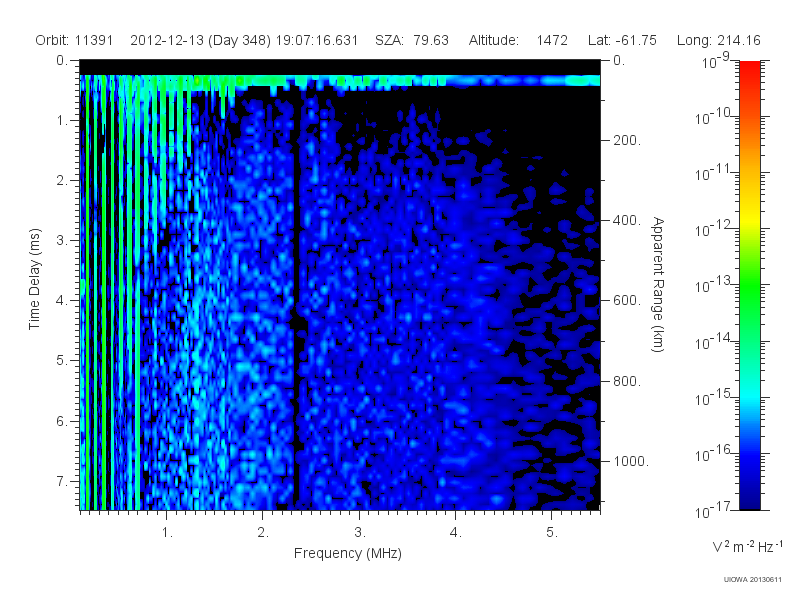The image size is (800, 600).
Task: Click the 'Altitude:' label
Action: [494, 40]
